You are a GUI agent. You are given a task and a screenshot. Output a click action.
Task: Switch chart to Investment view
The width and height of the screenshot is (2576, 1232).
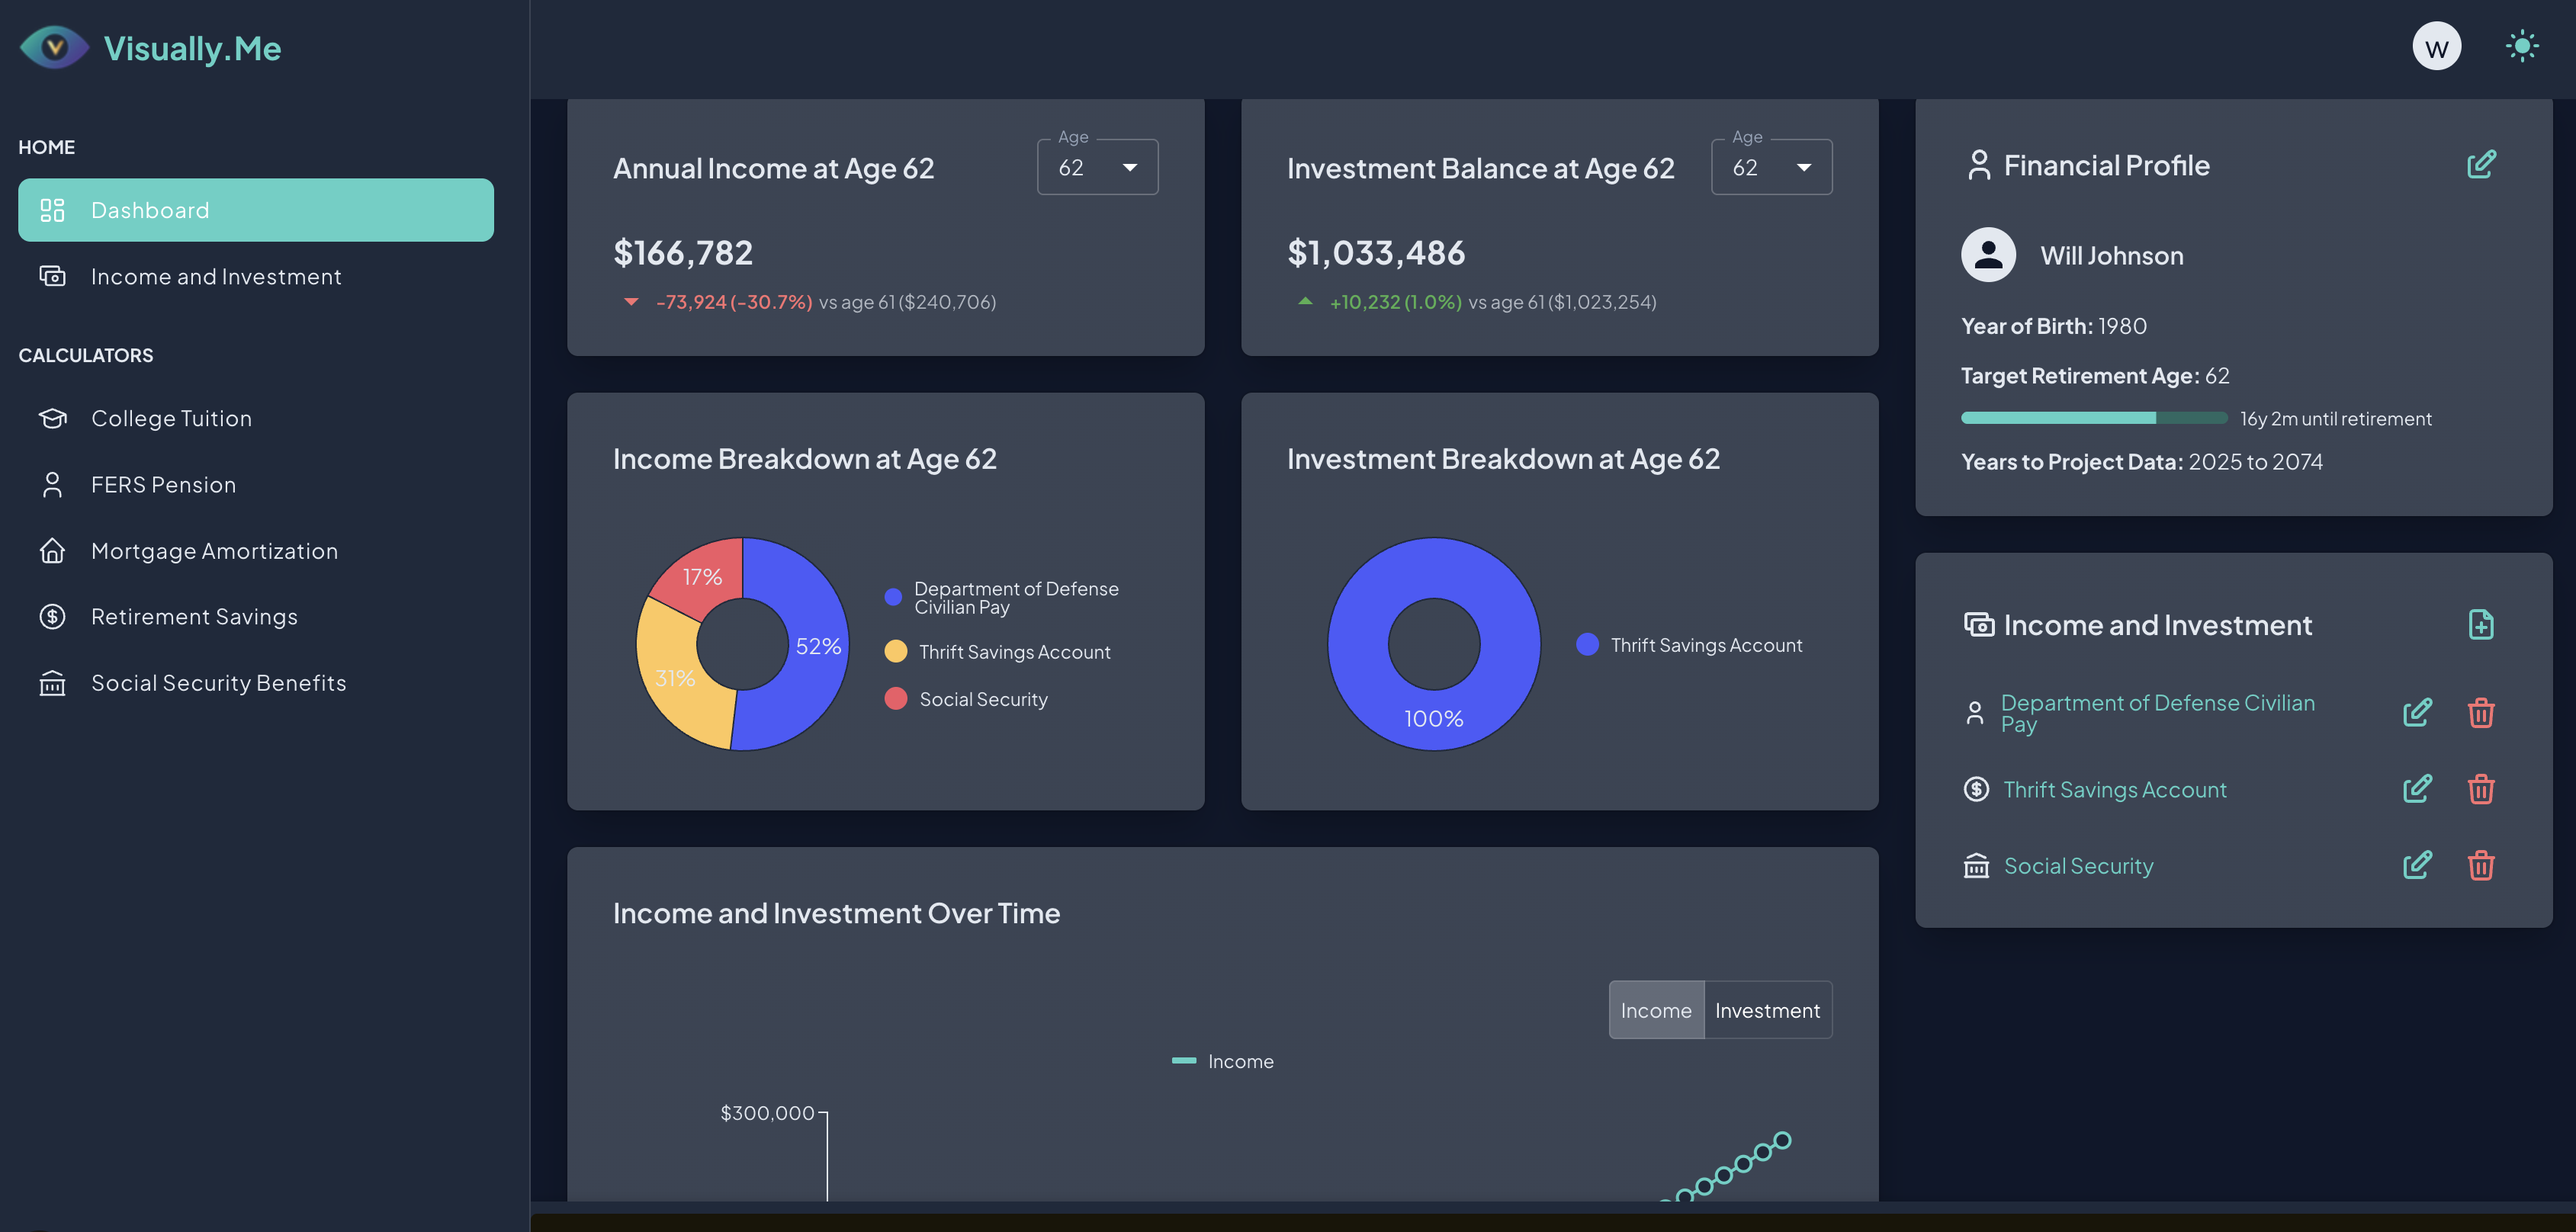pos(1768,1010)
